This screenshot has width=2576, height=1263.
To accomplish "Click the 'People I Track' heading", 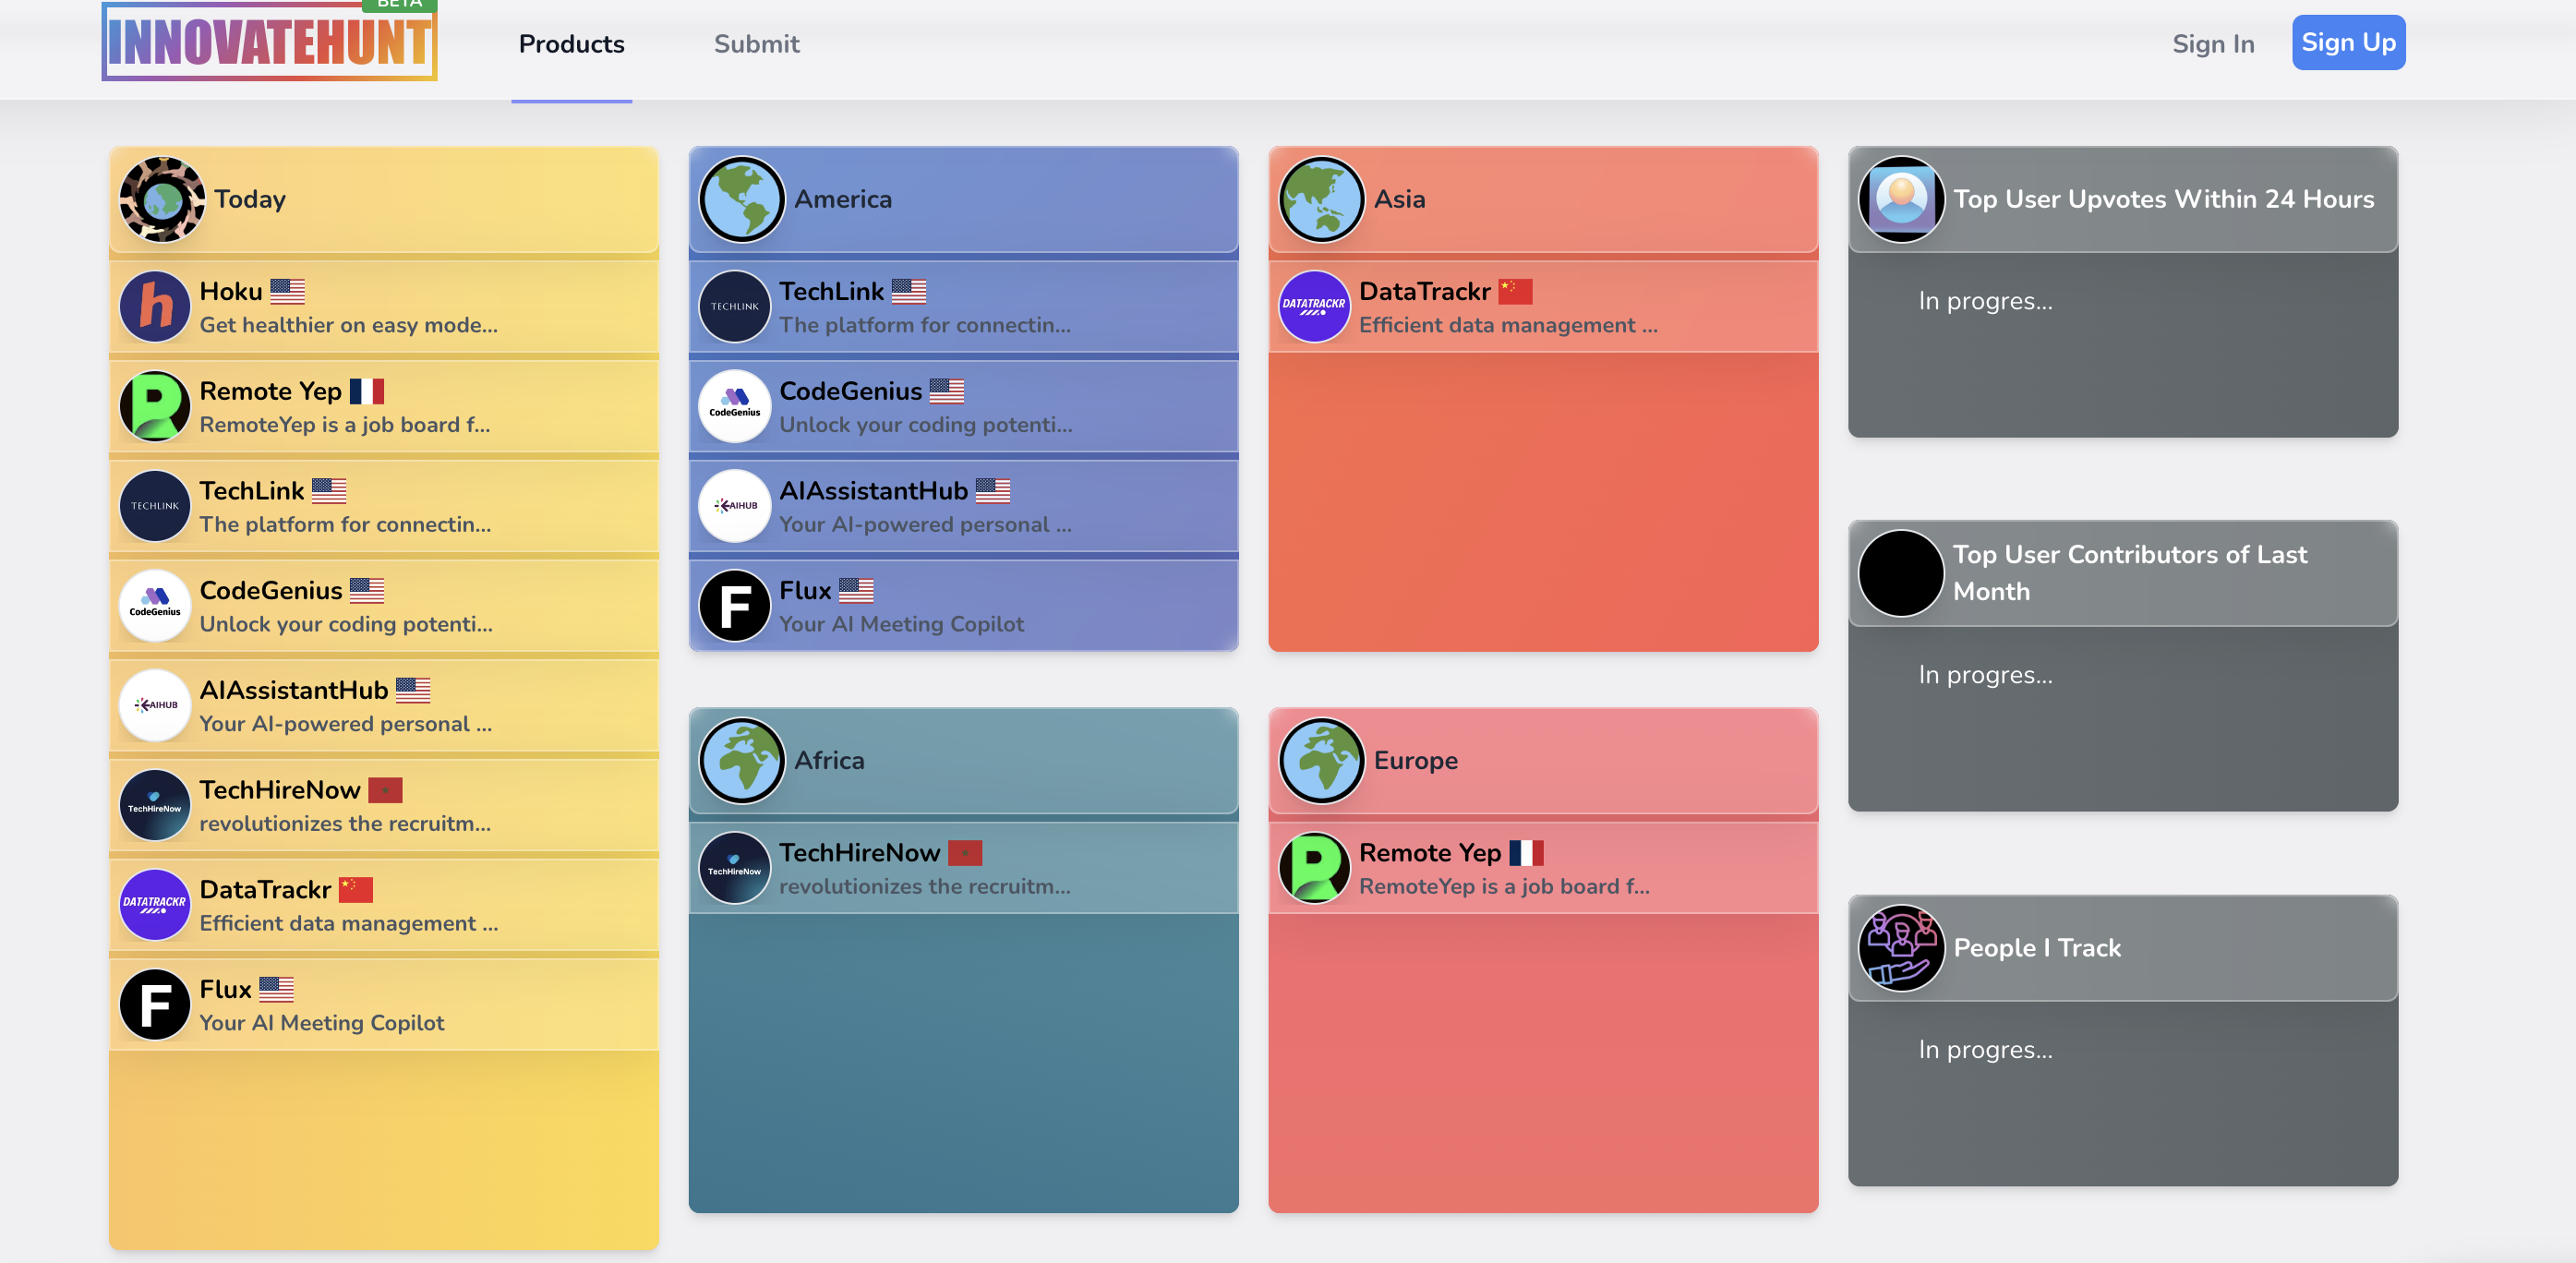I will 2037,948.
